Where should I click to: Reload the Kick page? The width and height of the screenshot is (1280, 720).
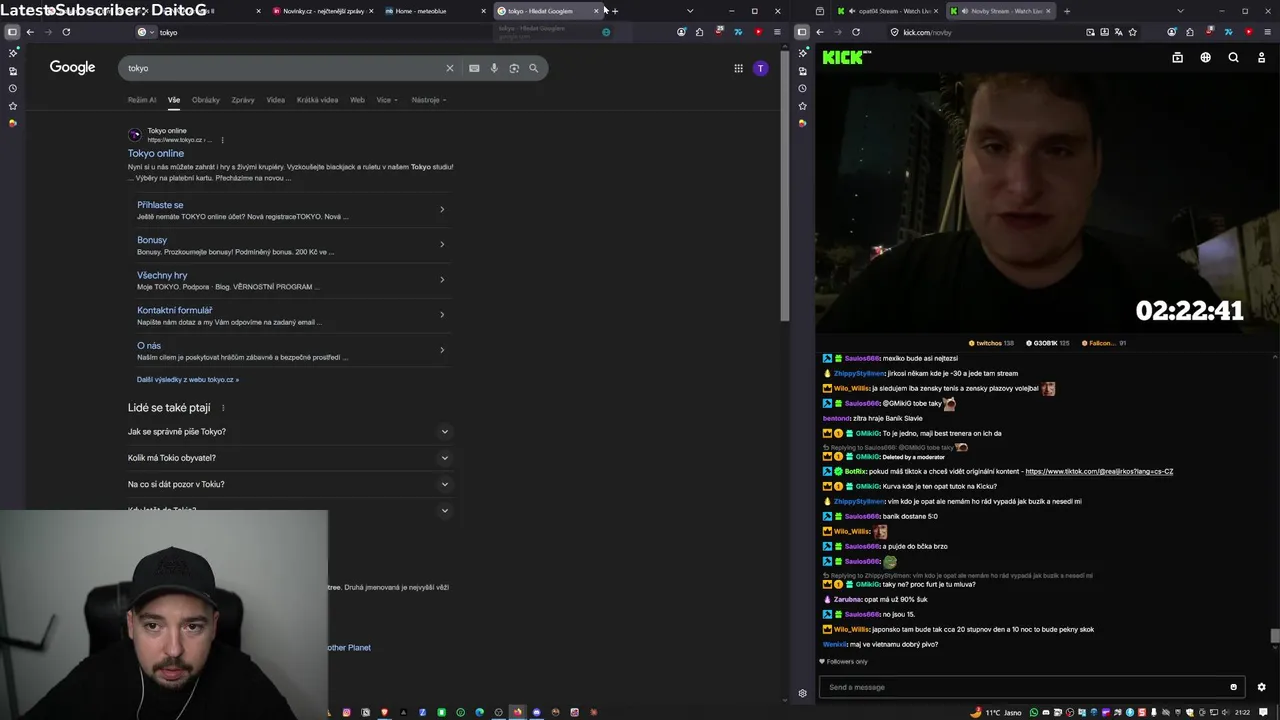tap(856, 32)
